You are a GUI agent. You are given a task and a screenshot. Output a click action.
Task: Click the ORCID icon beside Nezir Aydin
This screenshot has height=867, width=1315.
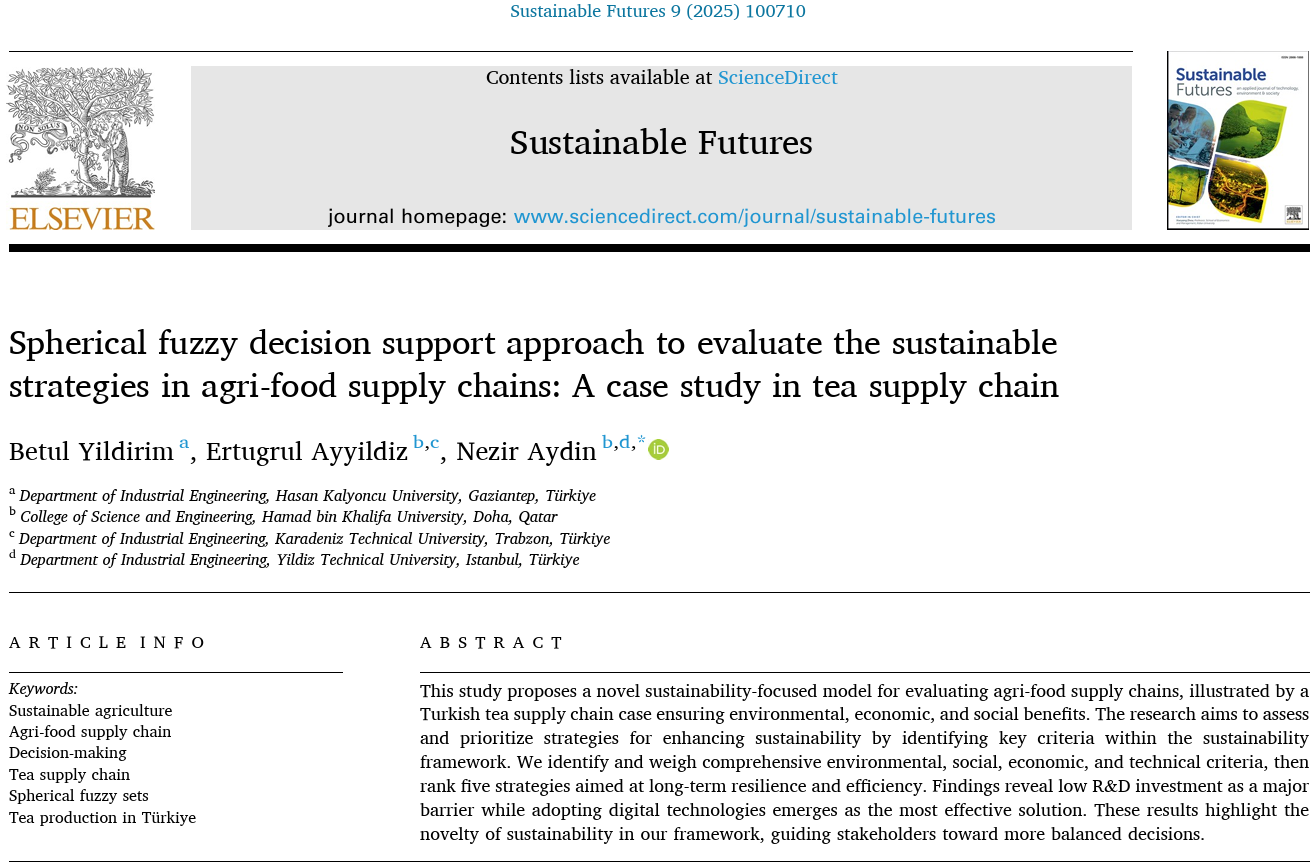click(658, 450)
